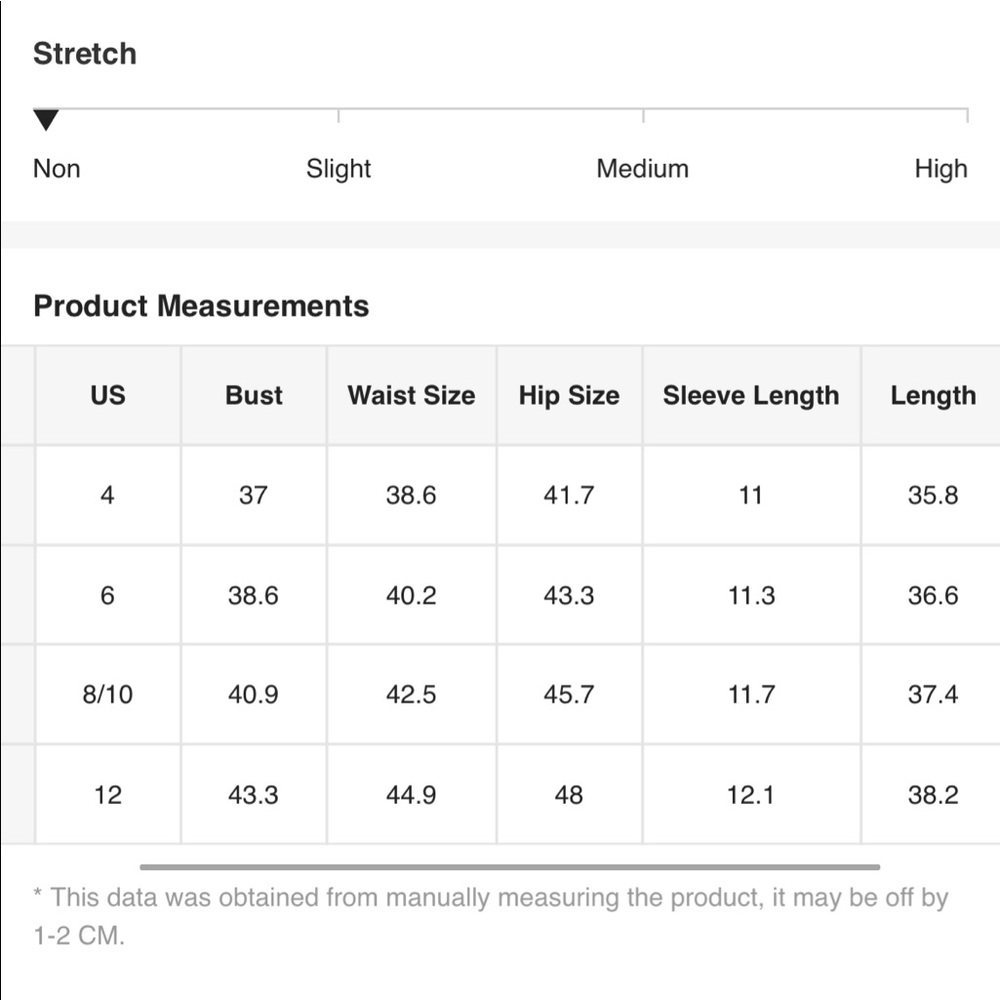This screenshot has height=1000, width=1000.
Task: Click the Sleeve Length column header
Action: point(751,395)
